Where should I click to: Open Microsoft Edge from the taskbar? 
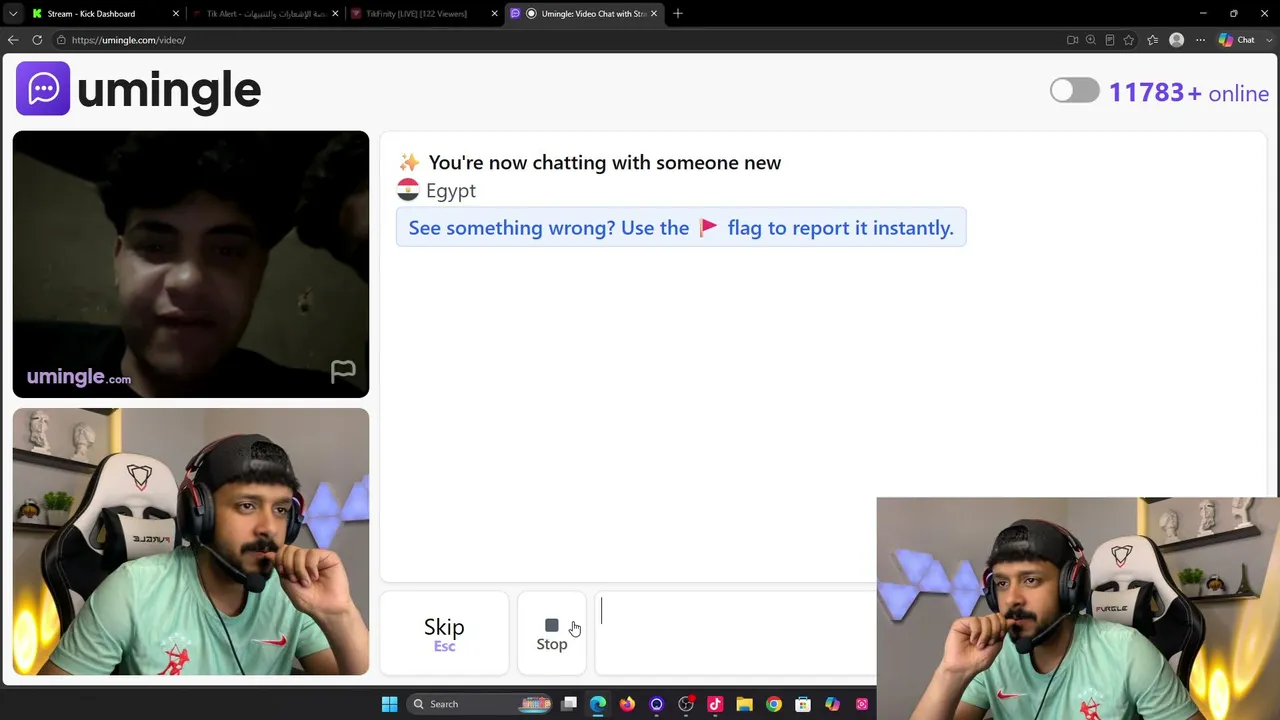click(598, 704)
